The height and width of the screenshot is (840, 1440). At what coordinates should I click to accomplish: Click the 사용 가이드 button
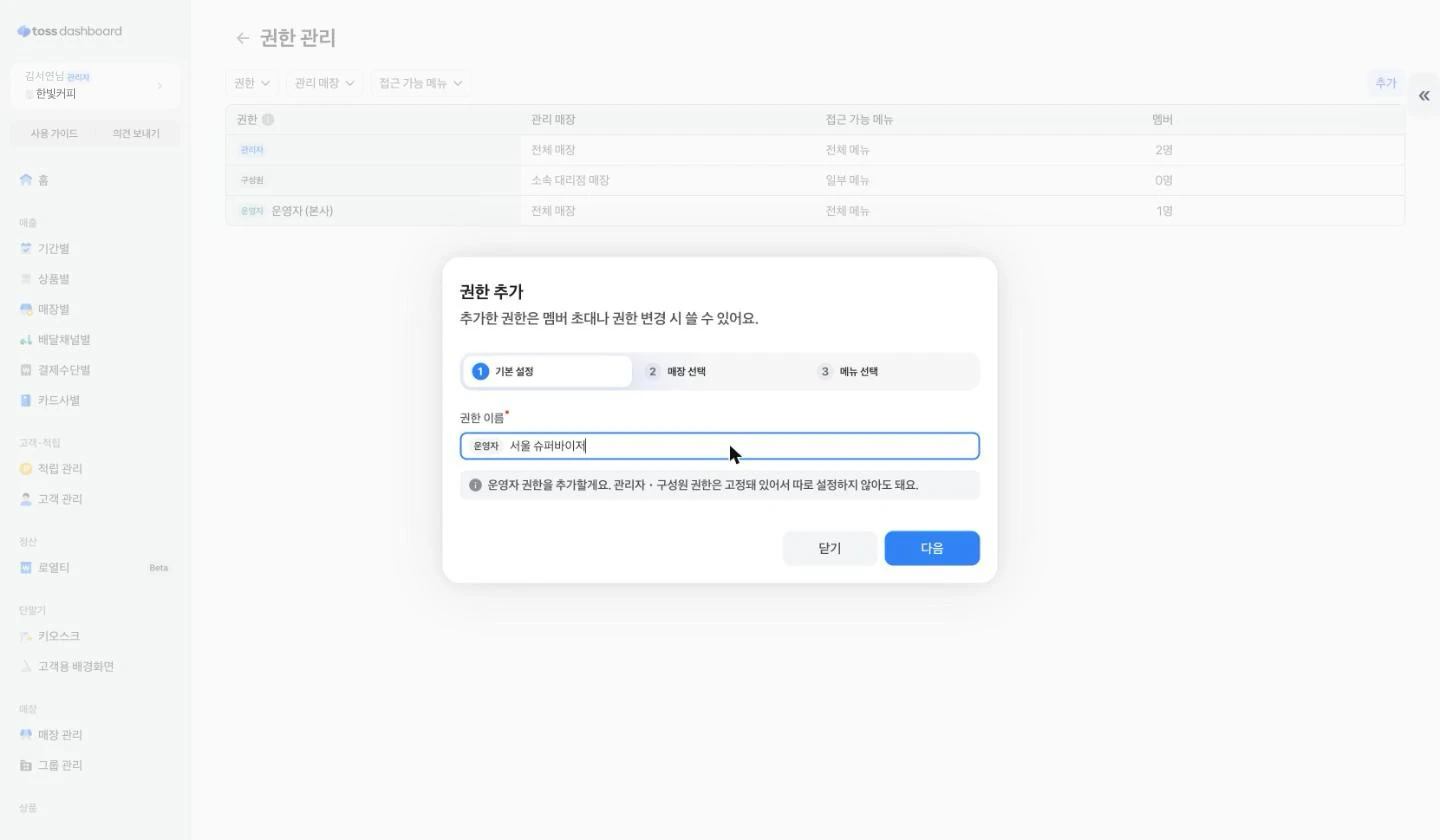pyautogui.click(x=54, y=133)
